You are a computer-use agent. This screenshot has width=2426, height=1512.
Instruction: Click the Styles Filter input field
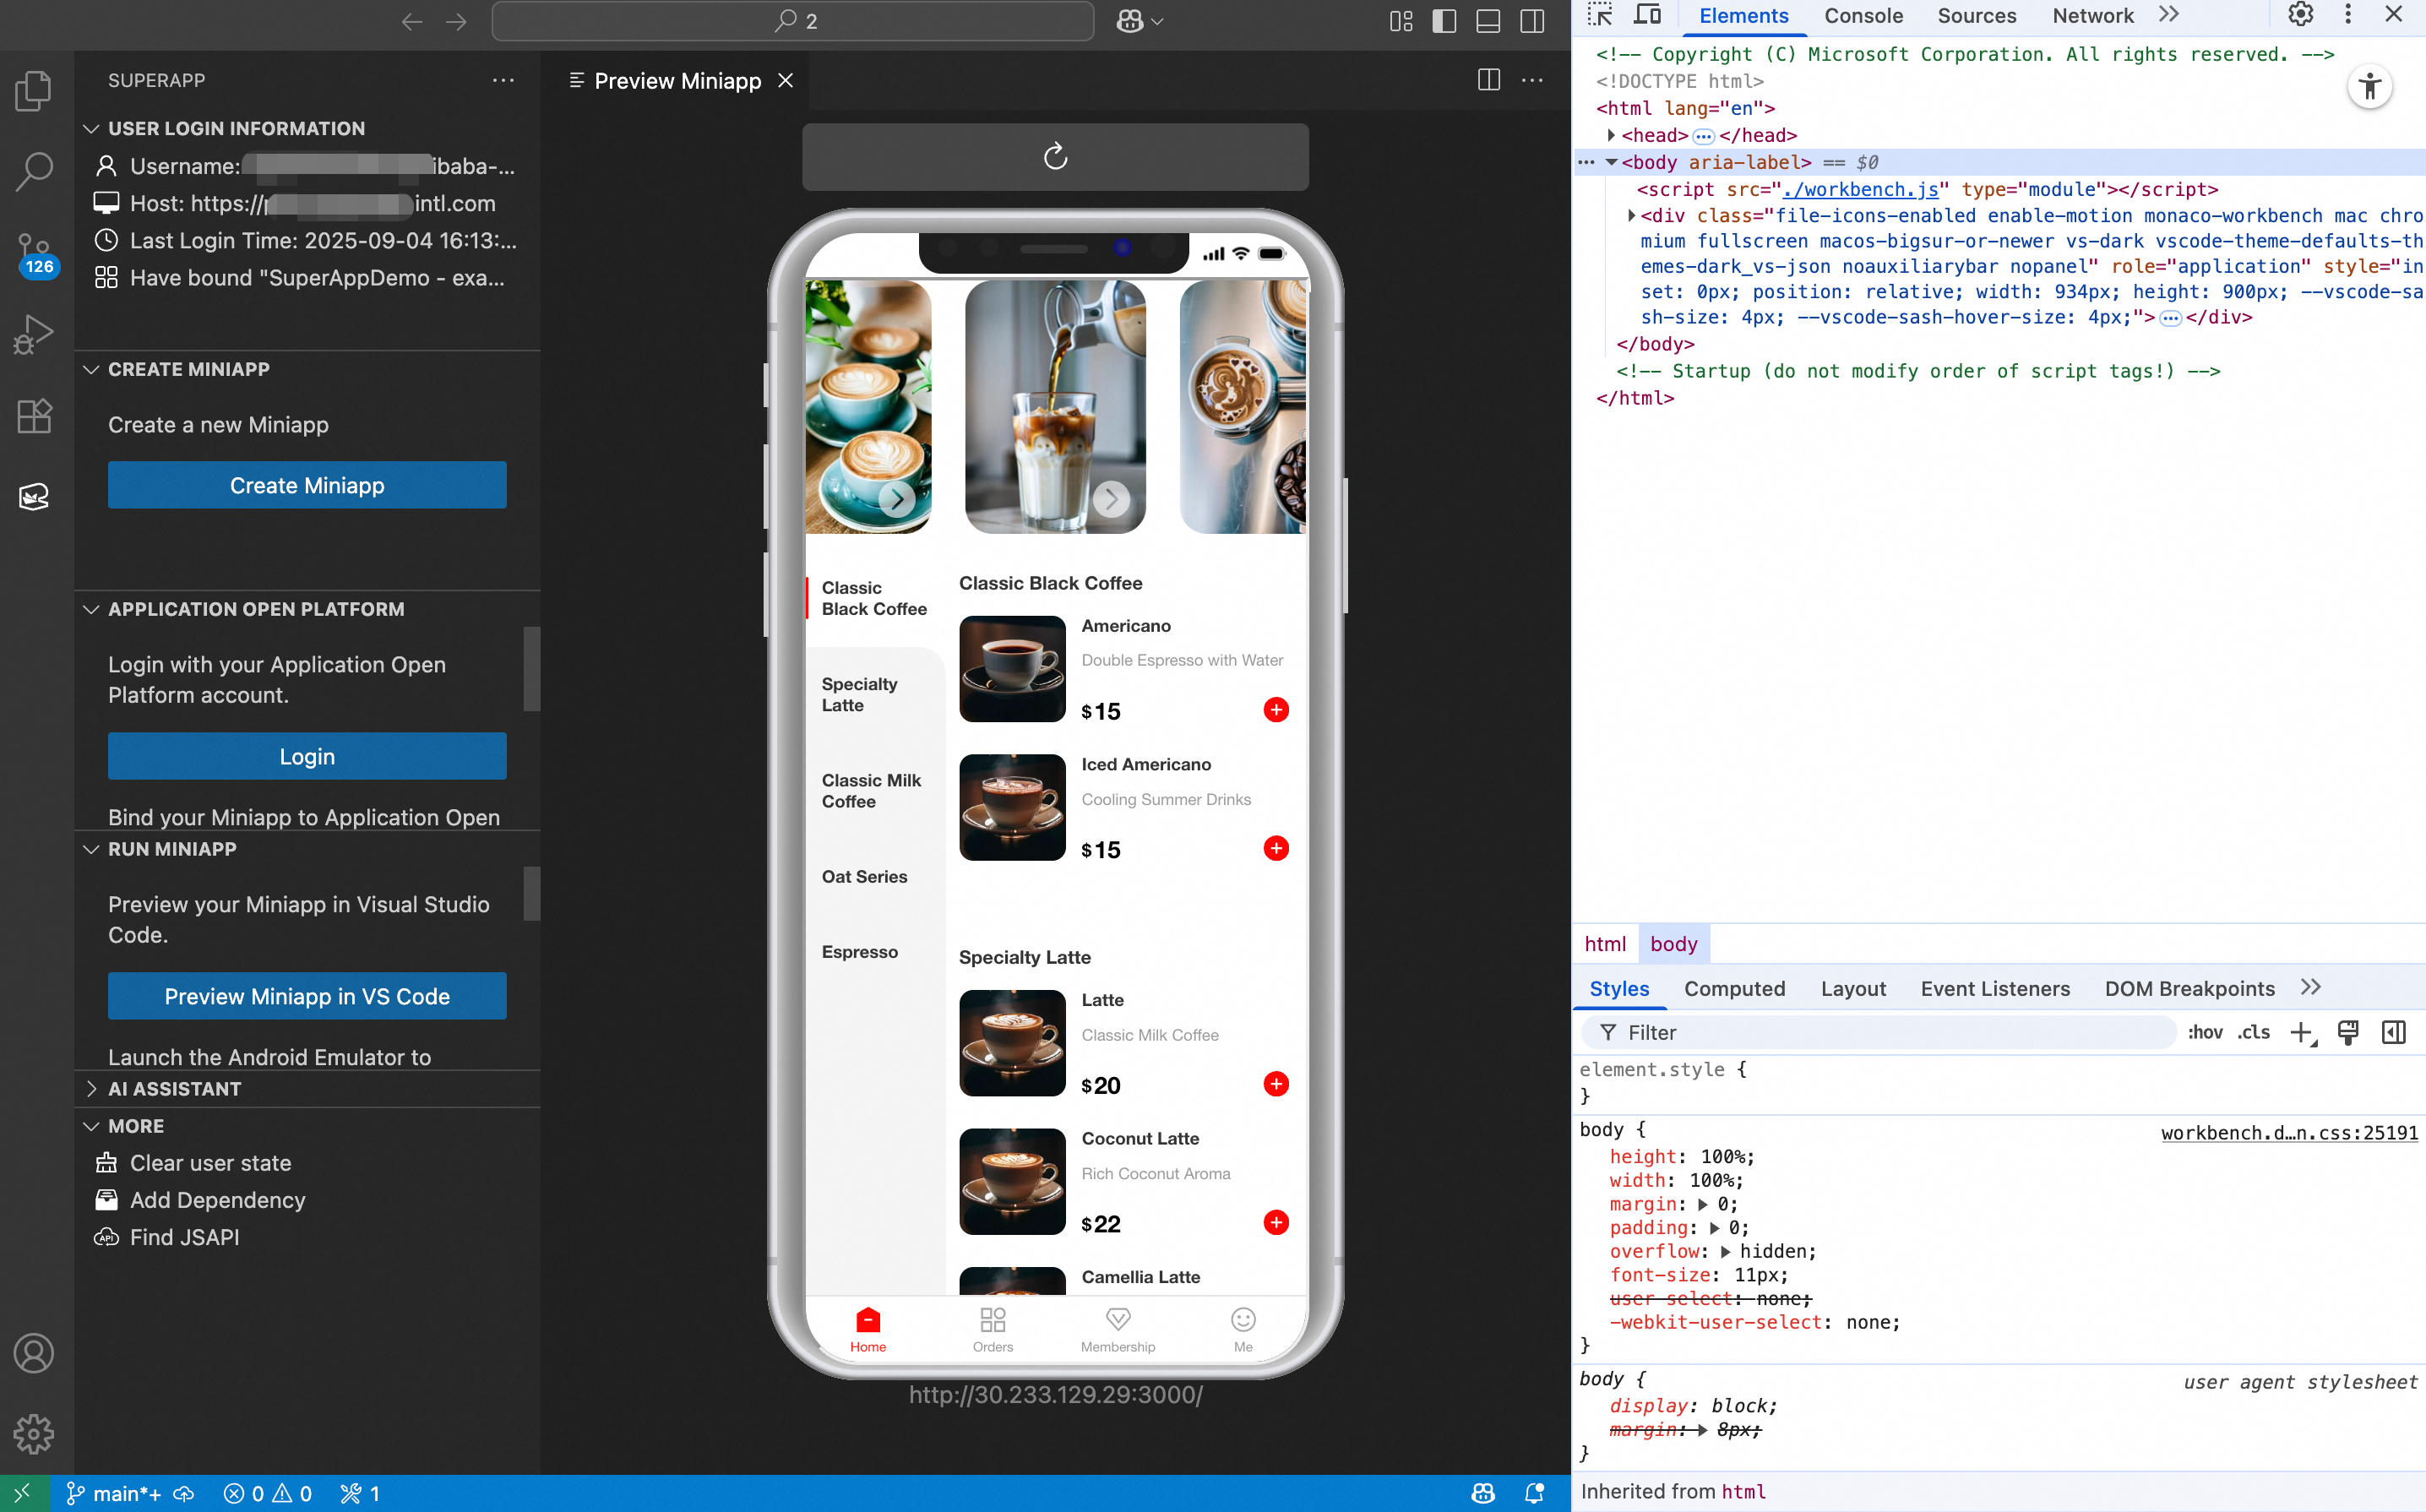coord(1890,1032)
